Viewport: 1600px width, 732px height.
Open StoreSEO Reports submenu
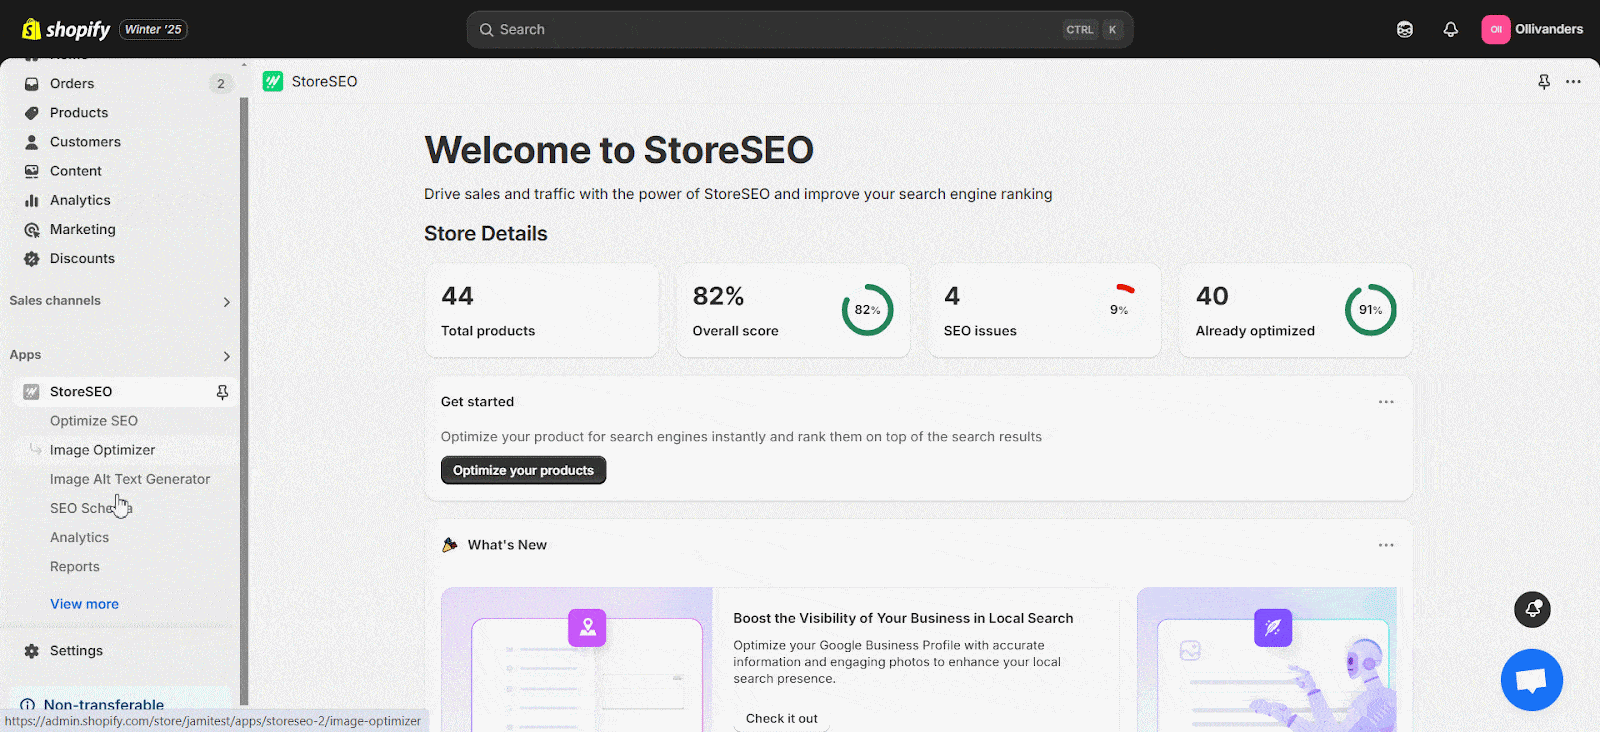tap(75, 567)
